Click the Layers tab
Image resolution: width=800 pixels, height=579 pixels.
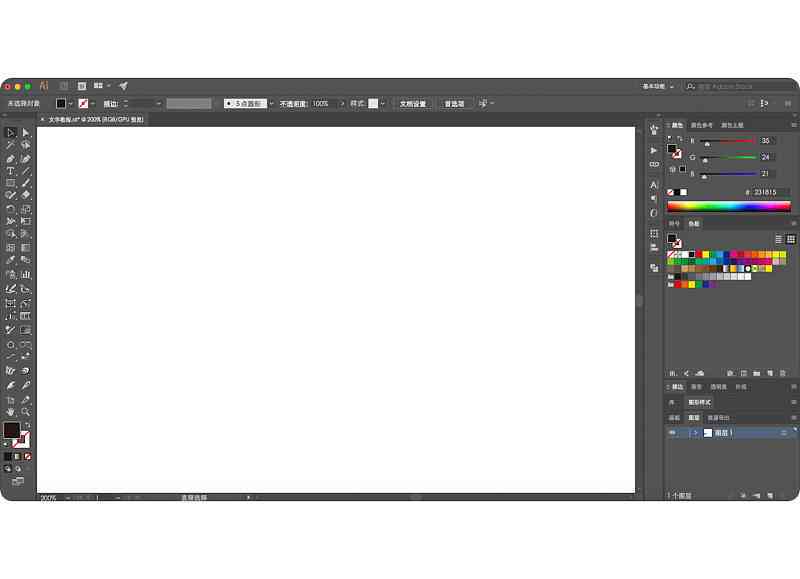694,418
